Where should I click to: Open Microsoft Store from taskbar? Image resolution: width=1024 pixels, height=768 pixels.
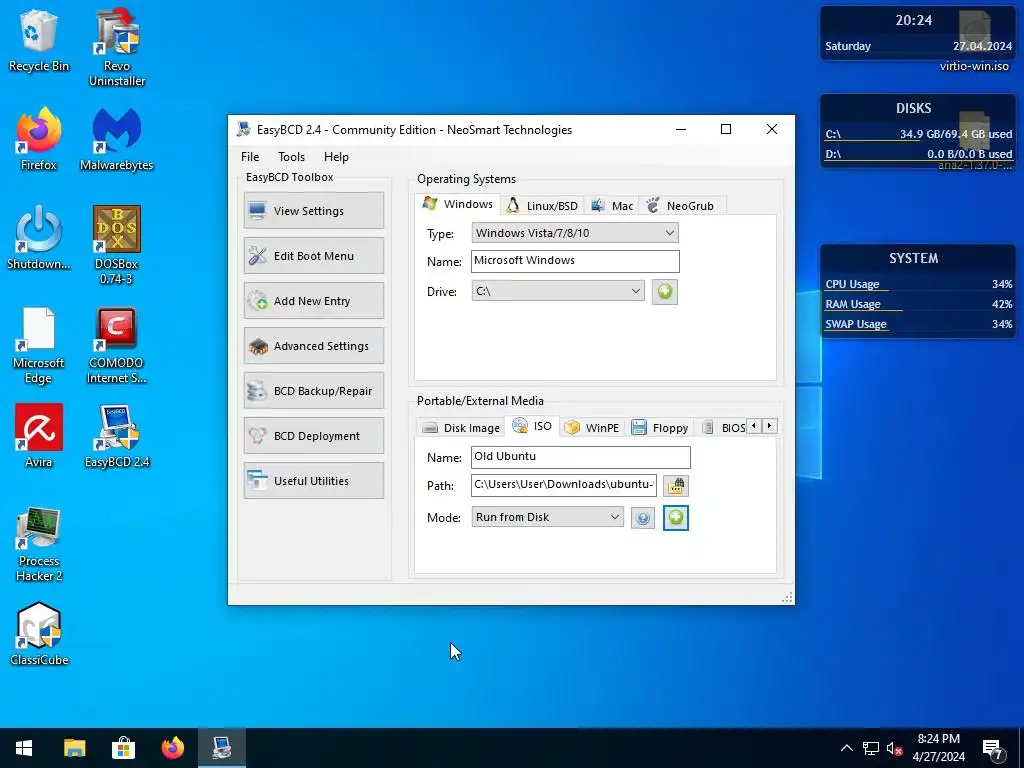pos(123,748)
